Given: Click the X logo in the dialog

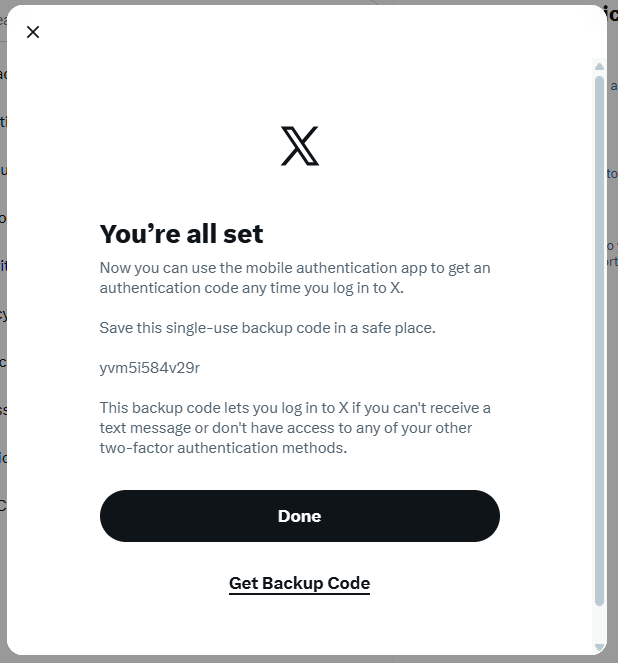Looking at the screenshot, I should tap(300, 146).
